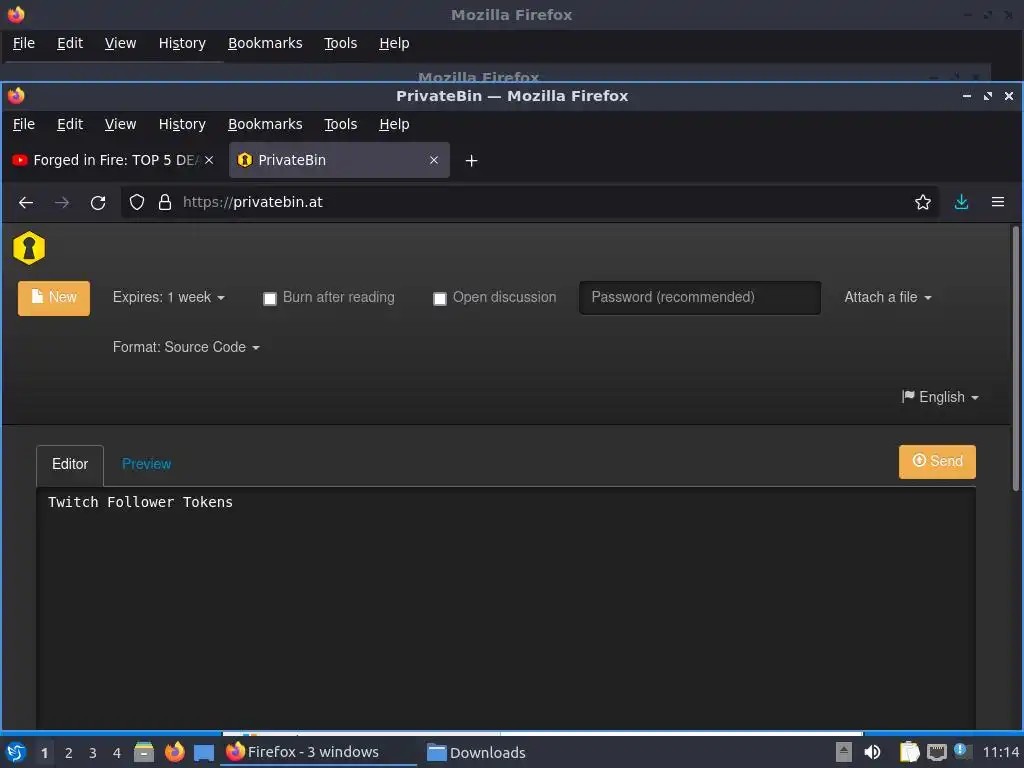Open Bookmarks menu in PrivateBin window
1024x768 pixels.
(x=265, y=124)
